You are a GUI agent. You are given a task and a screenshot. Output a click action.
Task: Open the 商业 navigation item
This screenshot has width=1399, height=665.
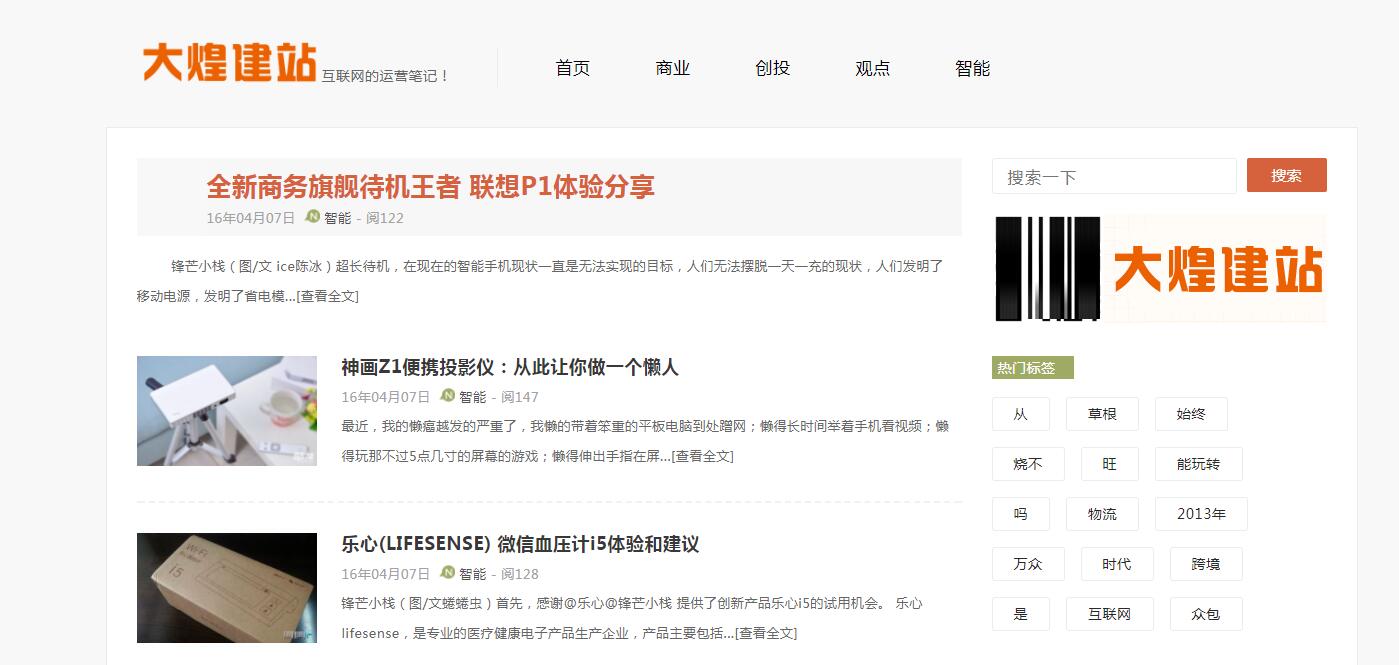pos(673,68)
